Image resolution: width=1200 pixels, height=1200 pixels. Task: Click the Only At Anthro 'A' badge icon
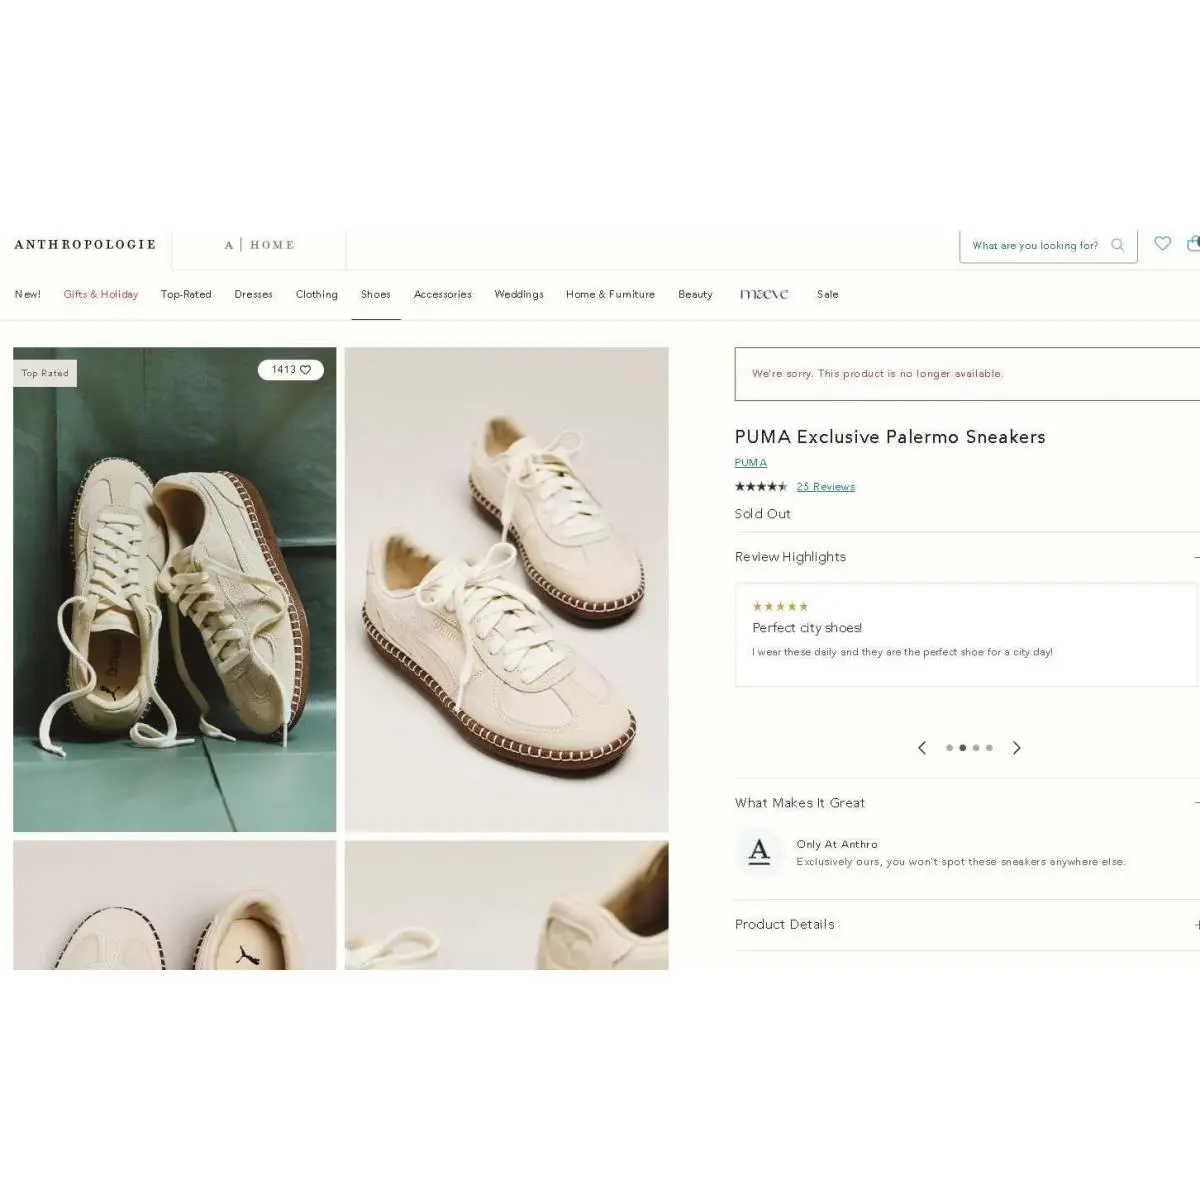[x=759, y=852]
